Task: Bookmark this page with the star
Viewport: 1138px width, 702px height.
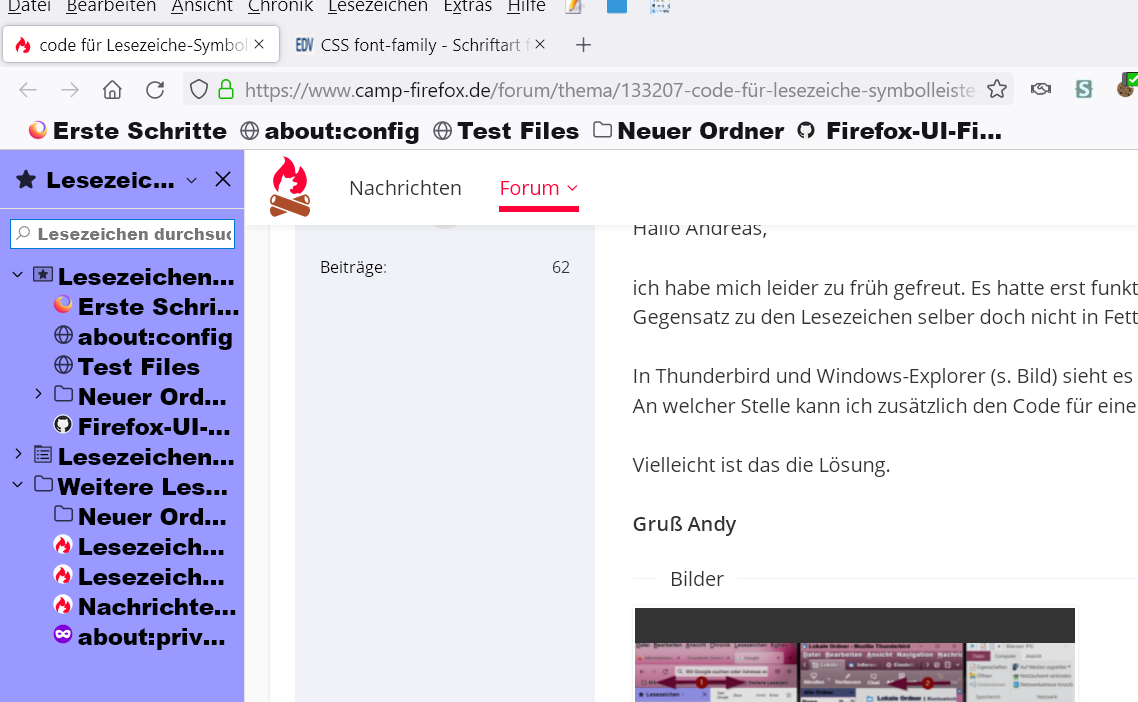Action: [x=997, y=89]
